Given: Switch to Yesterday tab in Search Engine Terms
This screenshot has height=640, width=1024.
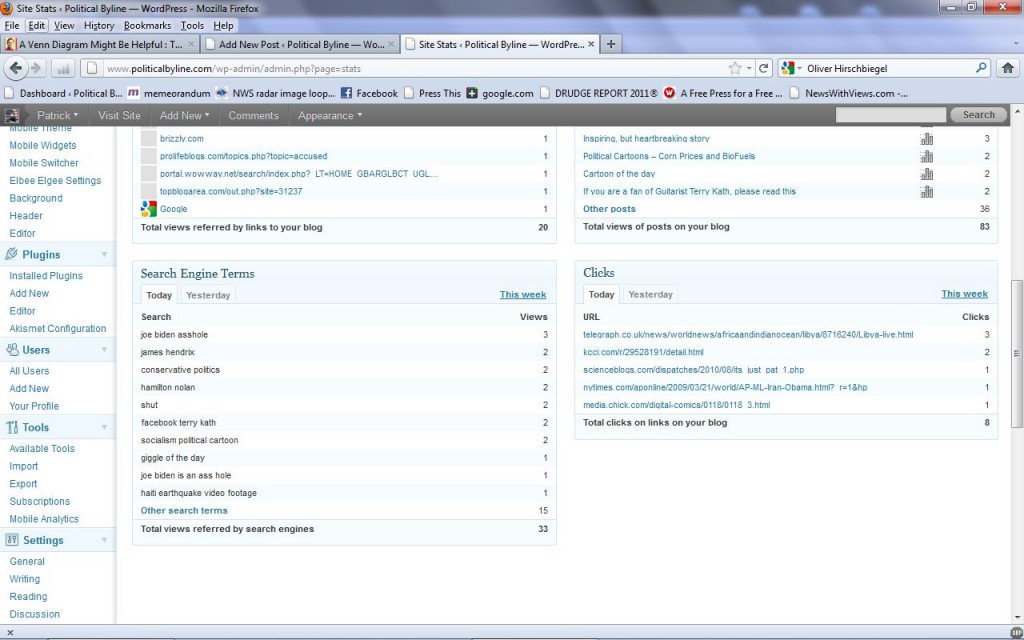Looking at the screenshot, I should click(208, 295).
